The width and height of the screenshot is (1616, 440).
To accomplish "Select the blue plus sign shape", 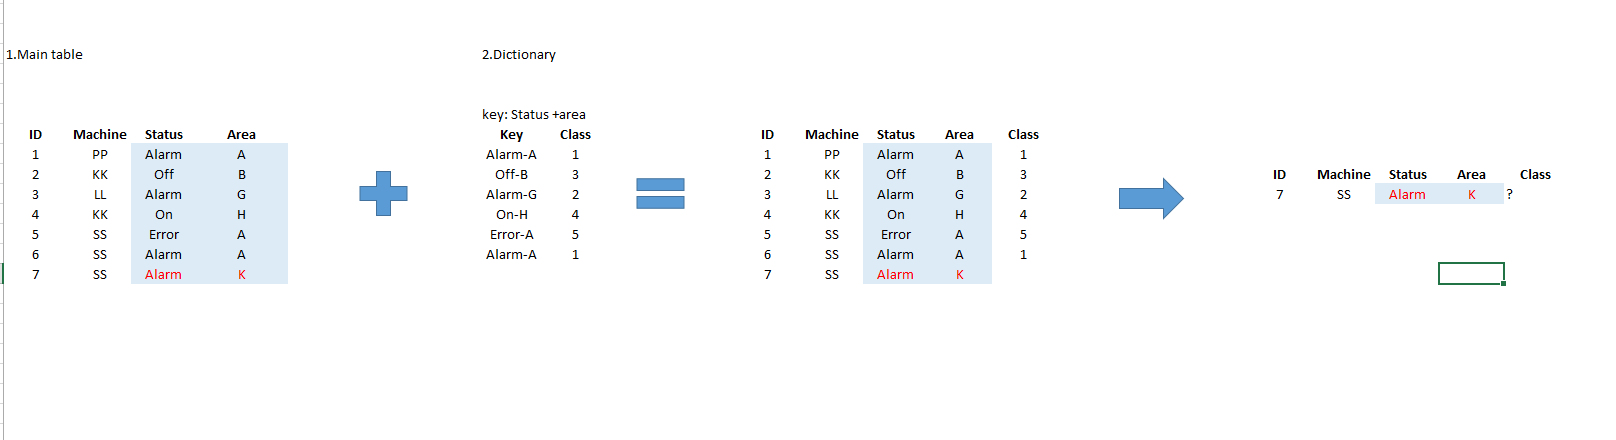I will pyautogui.click(x=383, y=193).
